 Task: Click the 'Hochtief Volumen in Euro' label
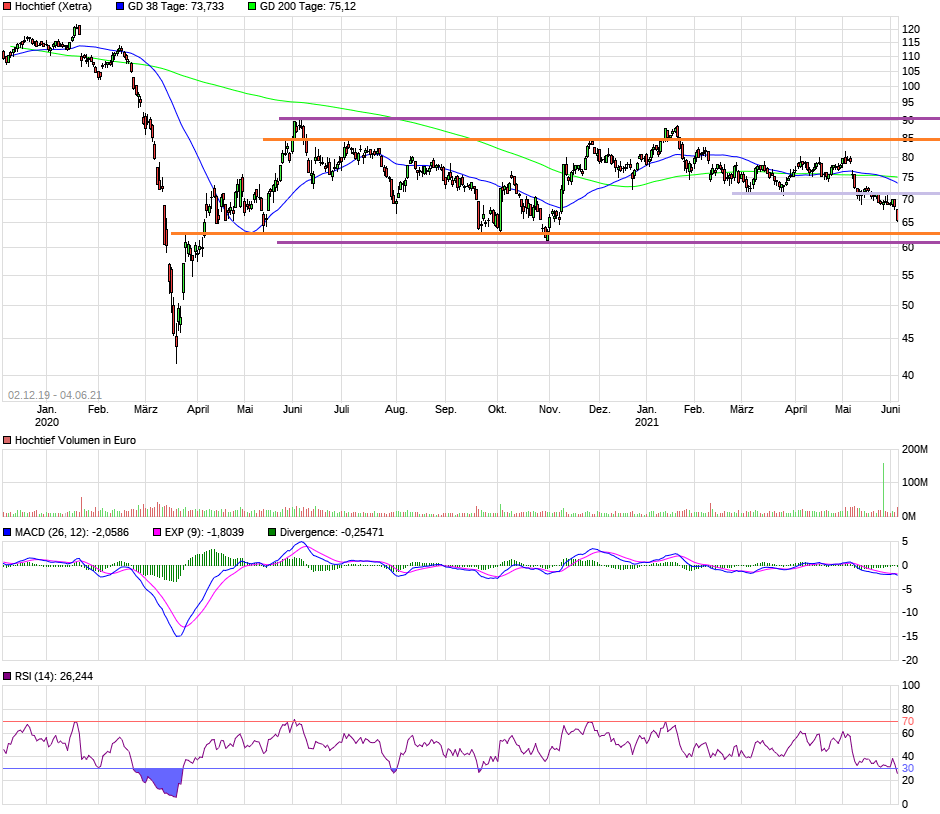76,440
